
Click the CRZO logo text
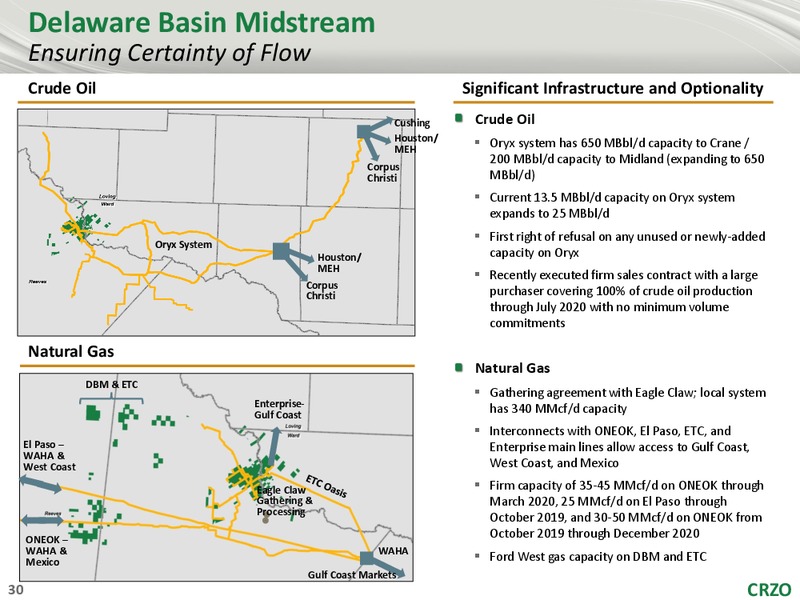pos(769,589)
